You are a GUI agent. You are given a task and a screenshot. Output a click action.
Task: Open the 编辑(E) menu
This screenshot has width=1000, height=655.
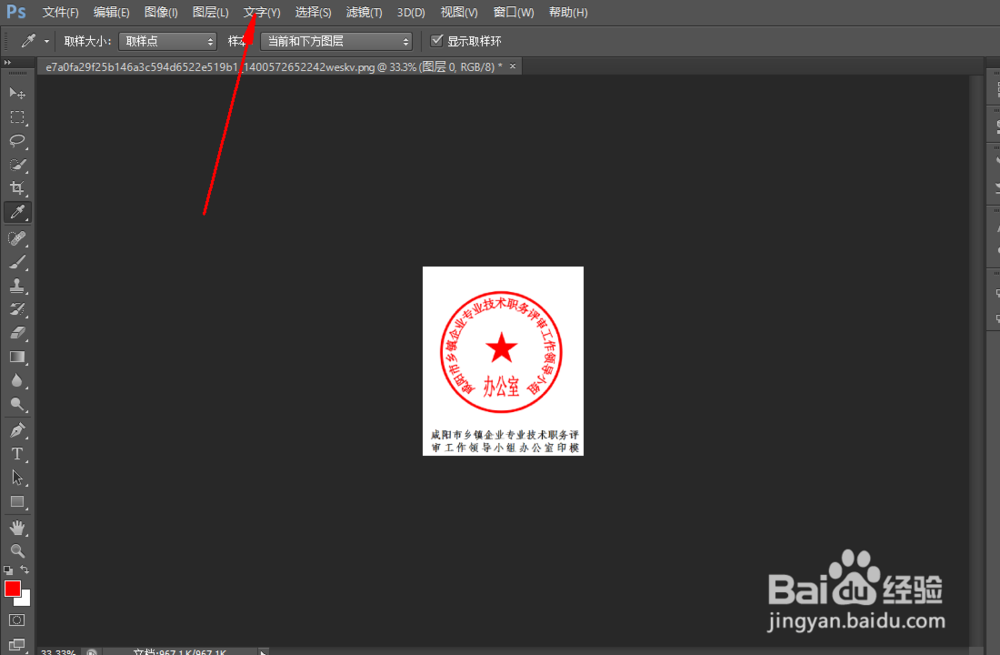point(111,12)
